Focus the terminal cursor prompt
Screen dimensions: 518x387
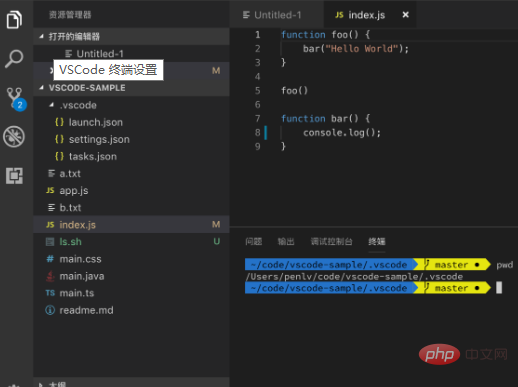[499, 287]
